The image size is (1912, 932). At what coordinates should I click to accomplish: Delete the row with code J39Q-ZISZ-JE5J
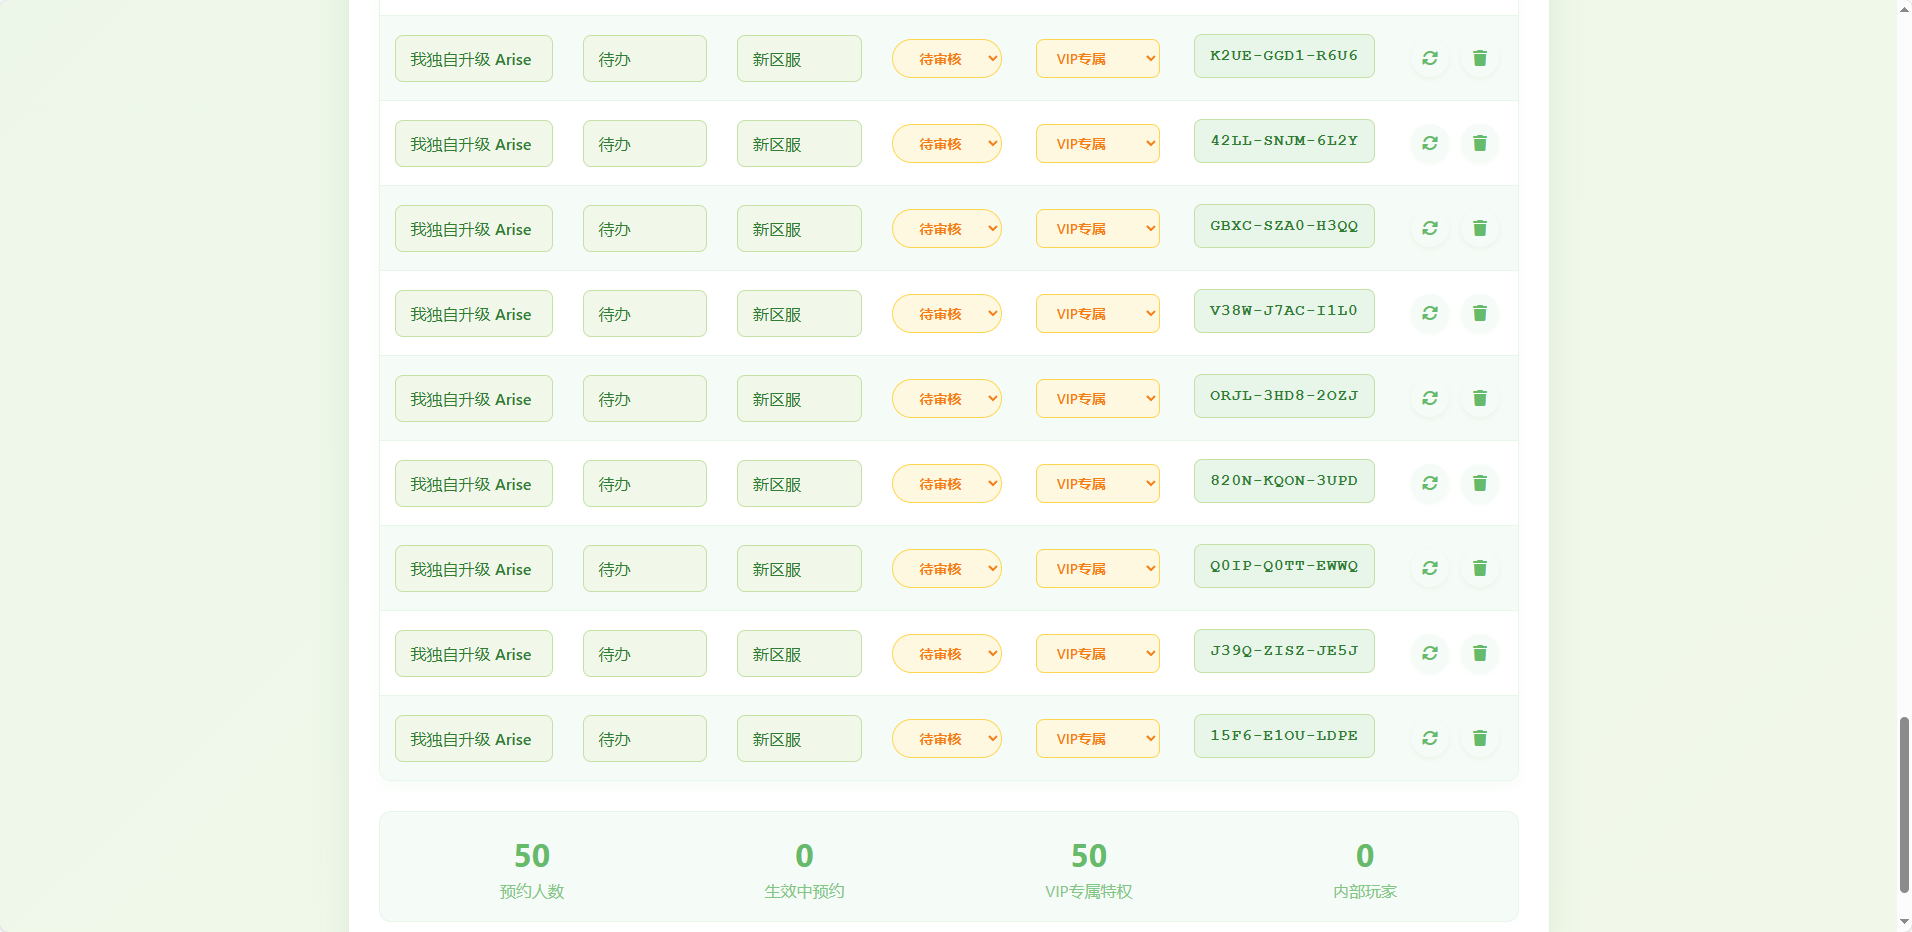[1480, 653]
